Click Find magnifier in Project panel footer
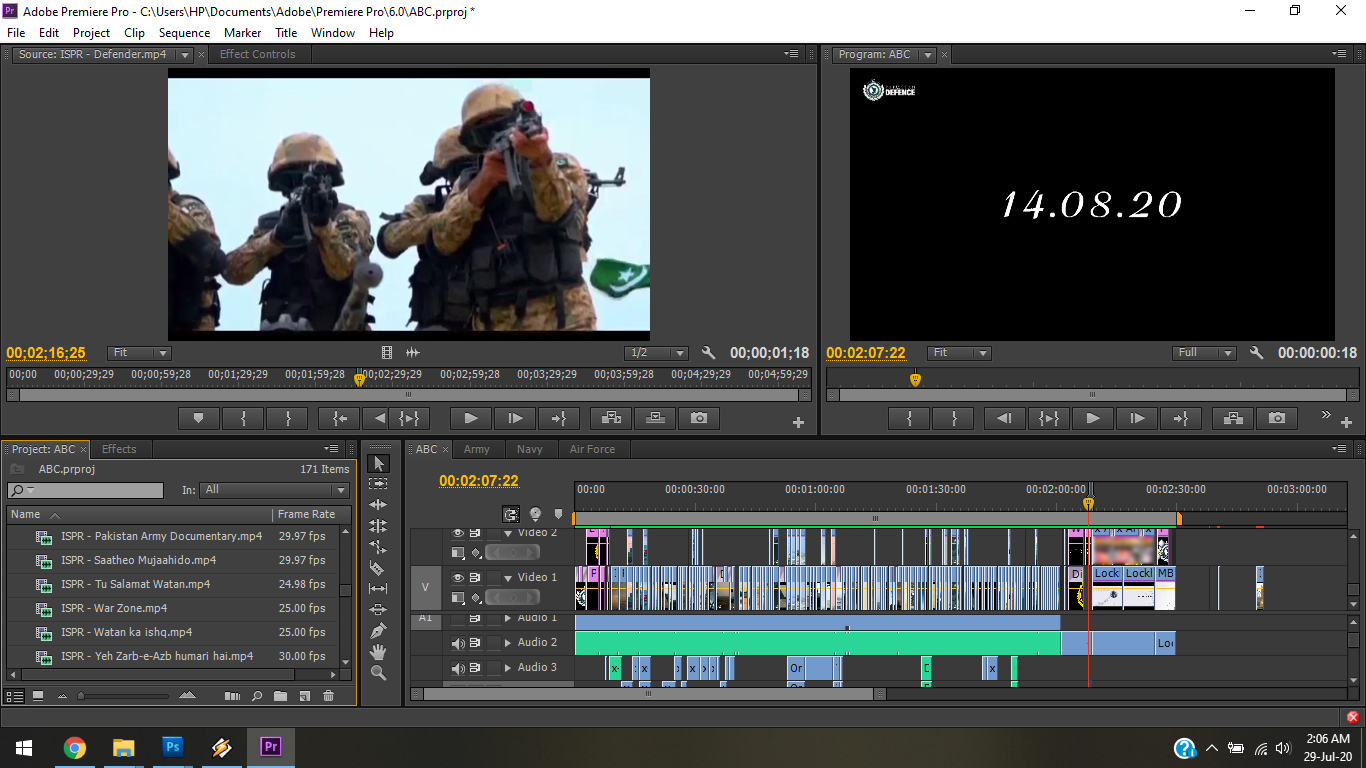Screen dimensions: 1366x768 click(257, 696)
